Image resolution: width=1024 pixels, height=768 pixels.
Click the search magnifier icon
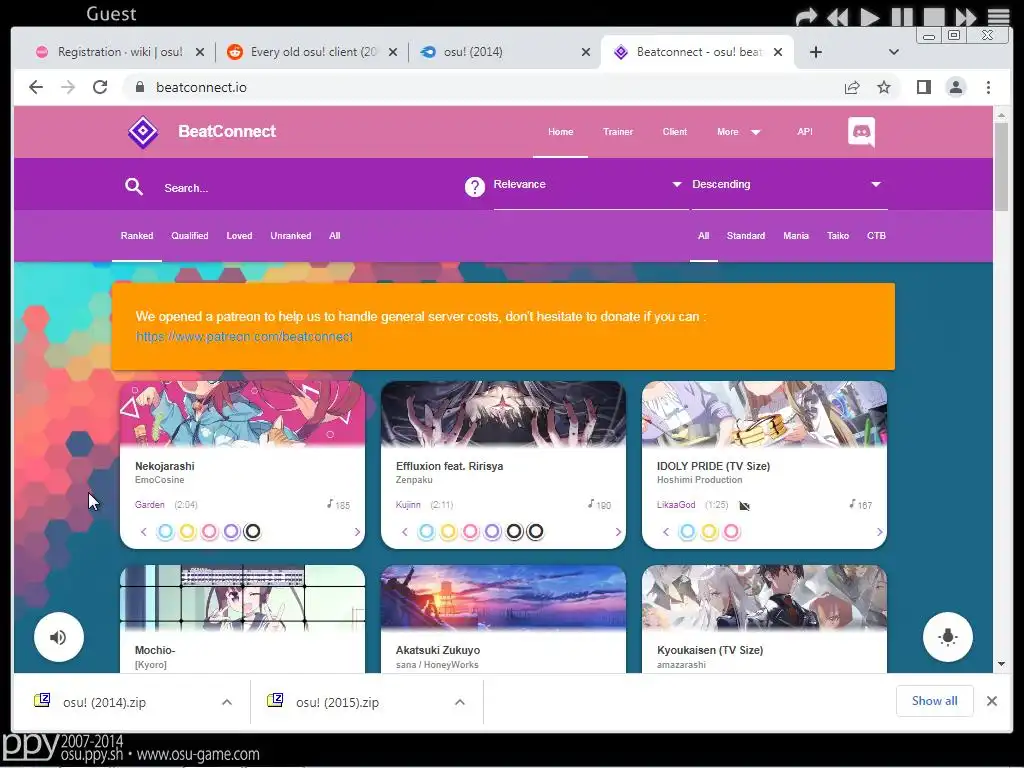(x=134, y=187)
